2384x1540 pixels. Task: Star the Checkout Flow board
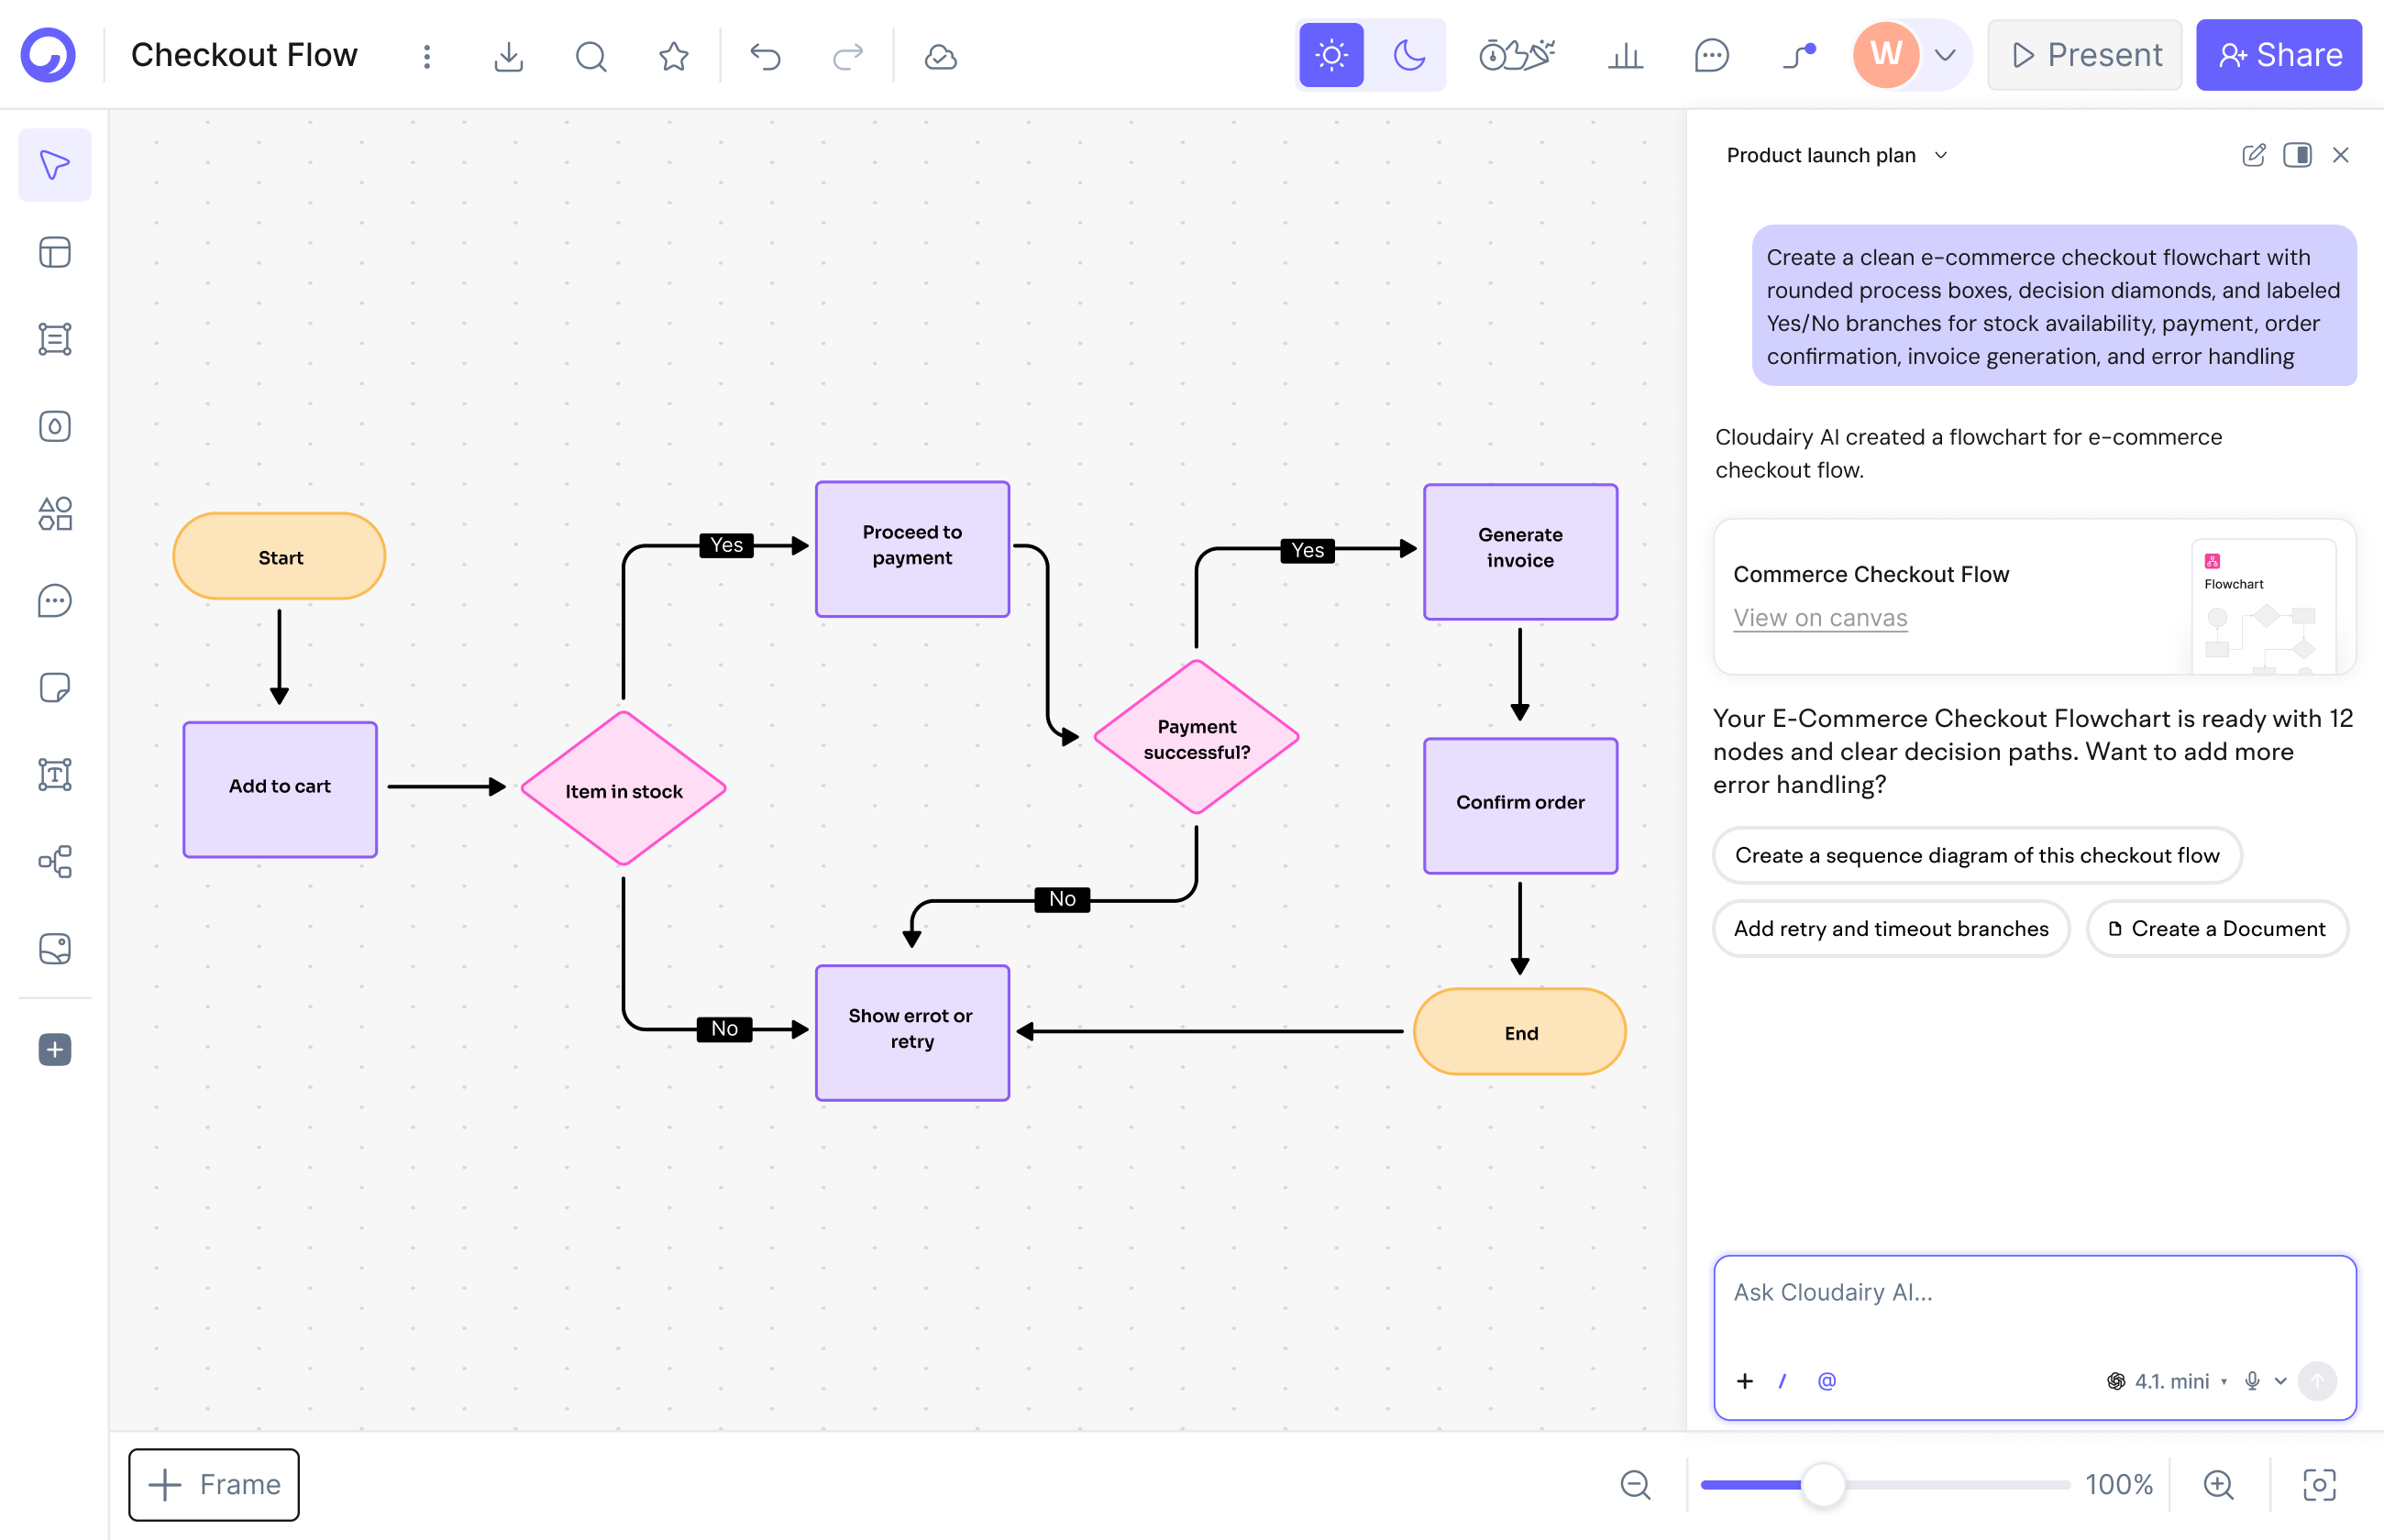674,56
